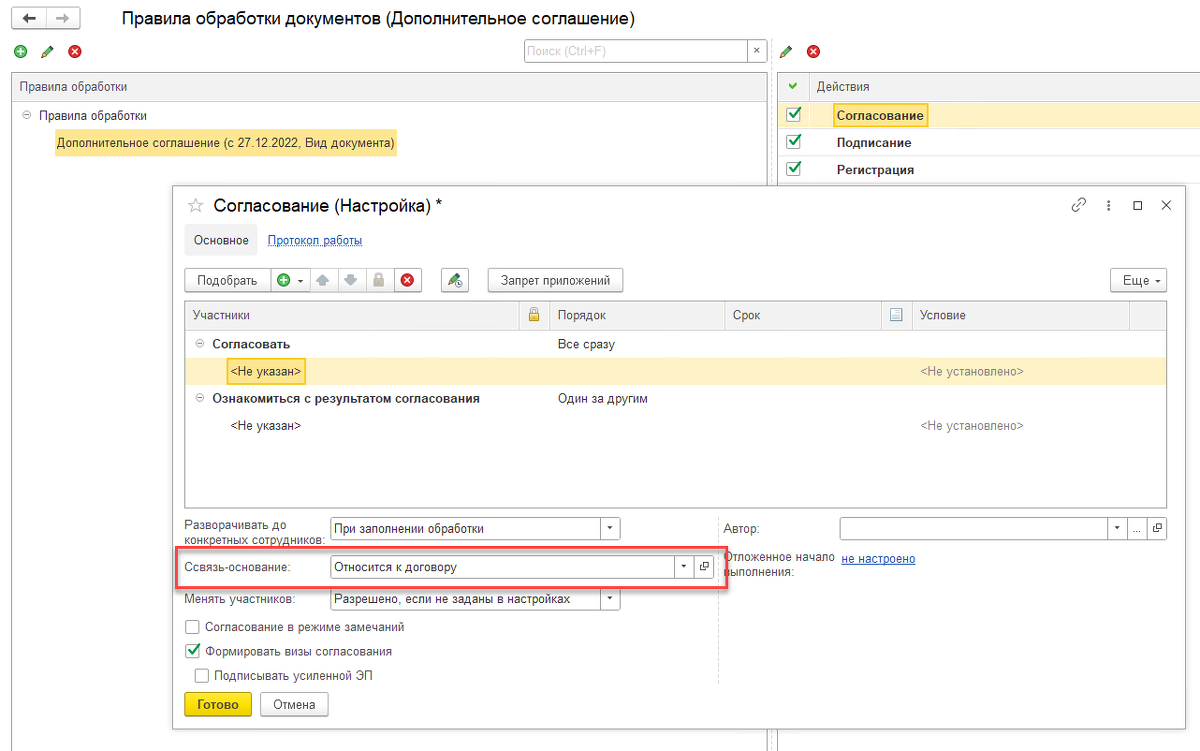
Task: Open the three-dot menu in dialog header
Action: coord(1108,205)
